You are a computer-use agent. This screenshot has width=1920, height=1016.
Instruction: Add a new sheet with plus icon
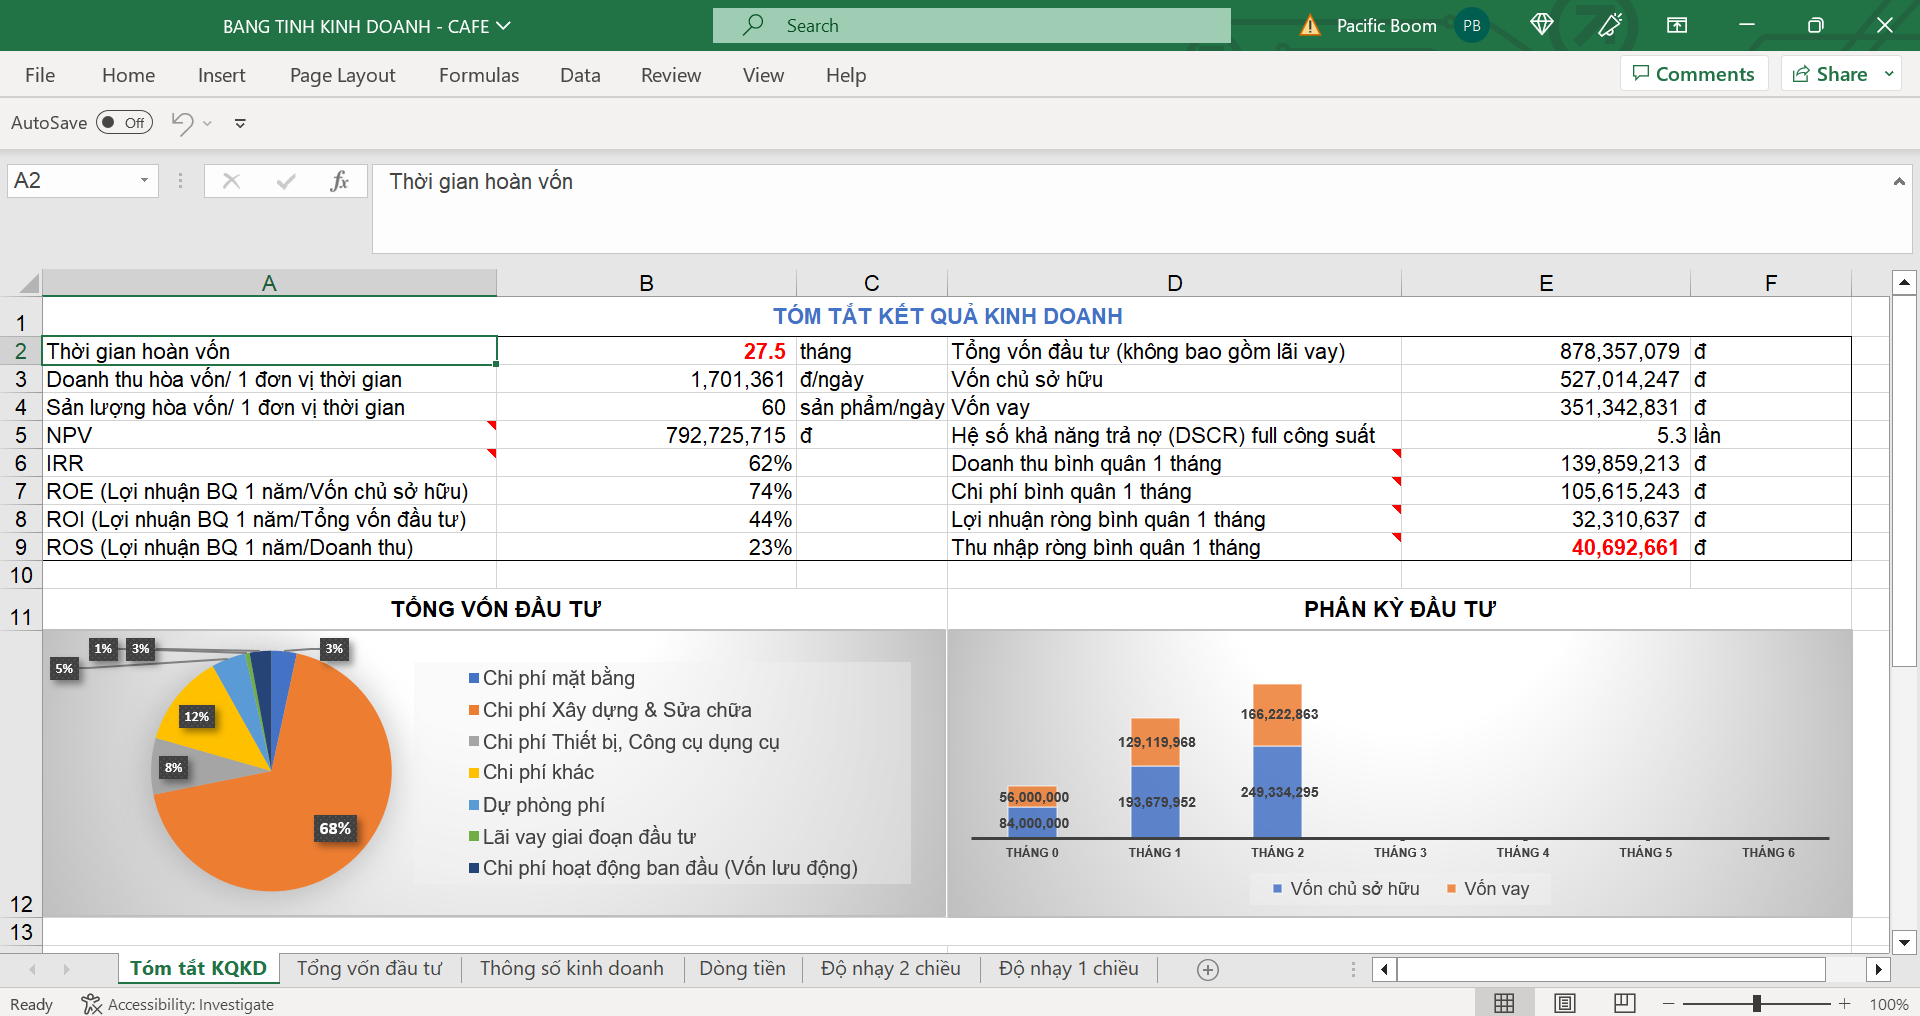(x=1208, y=969)
